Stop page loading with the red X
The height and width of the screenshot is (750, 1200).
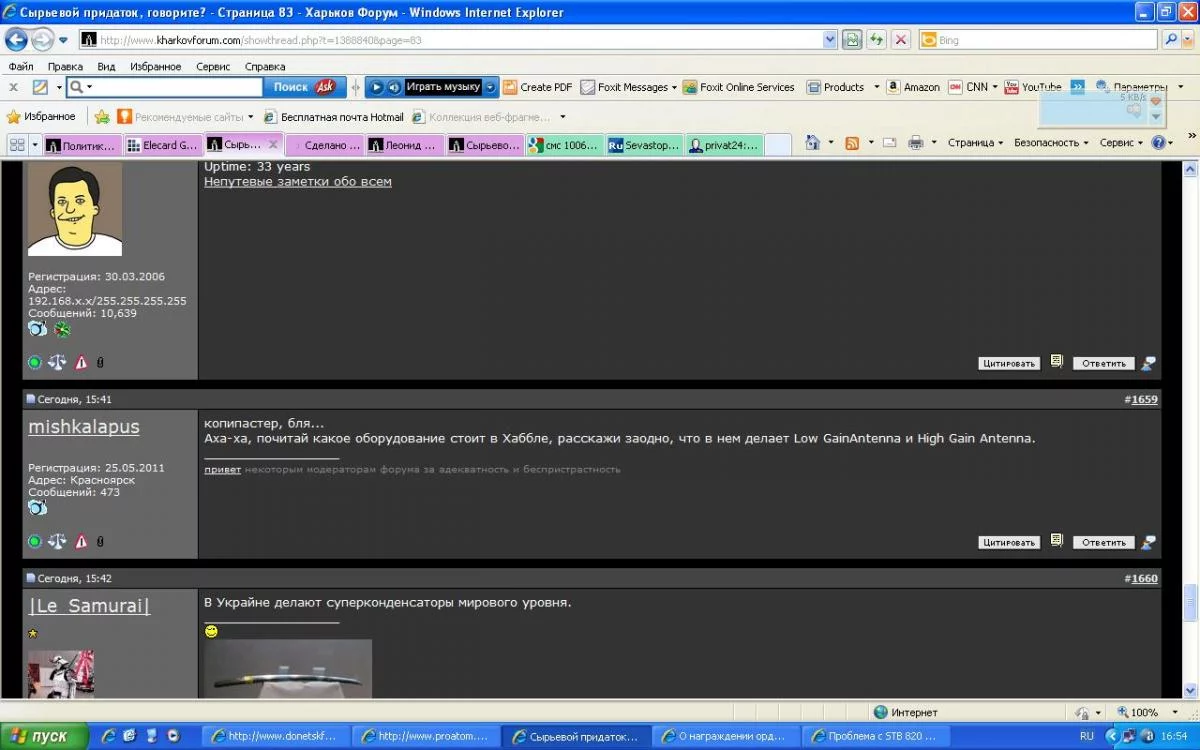click(x=900, y=40)
